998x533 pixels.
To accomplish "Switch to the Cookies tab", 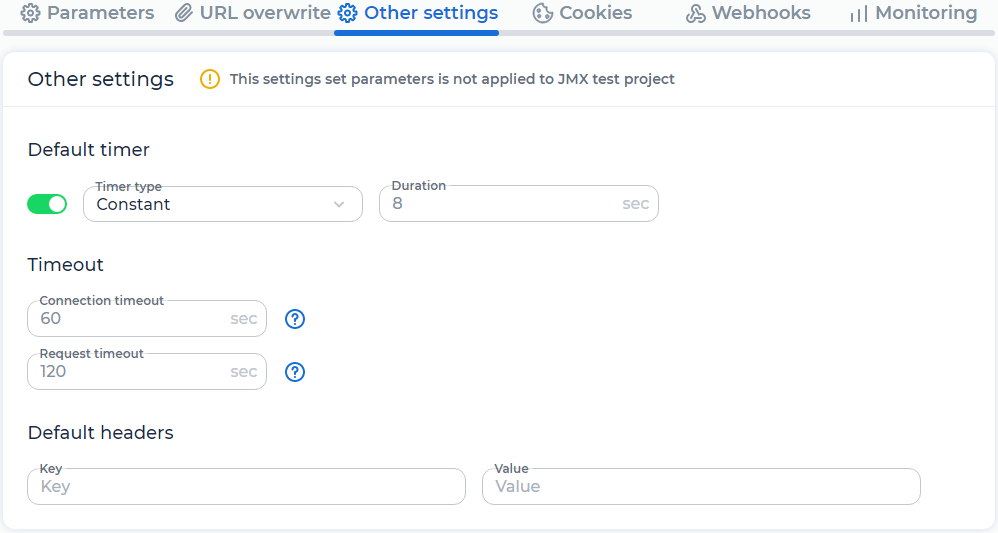I will click(582, 13).
